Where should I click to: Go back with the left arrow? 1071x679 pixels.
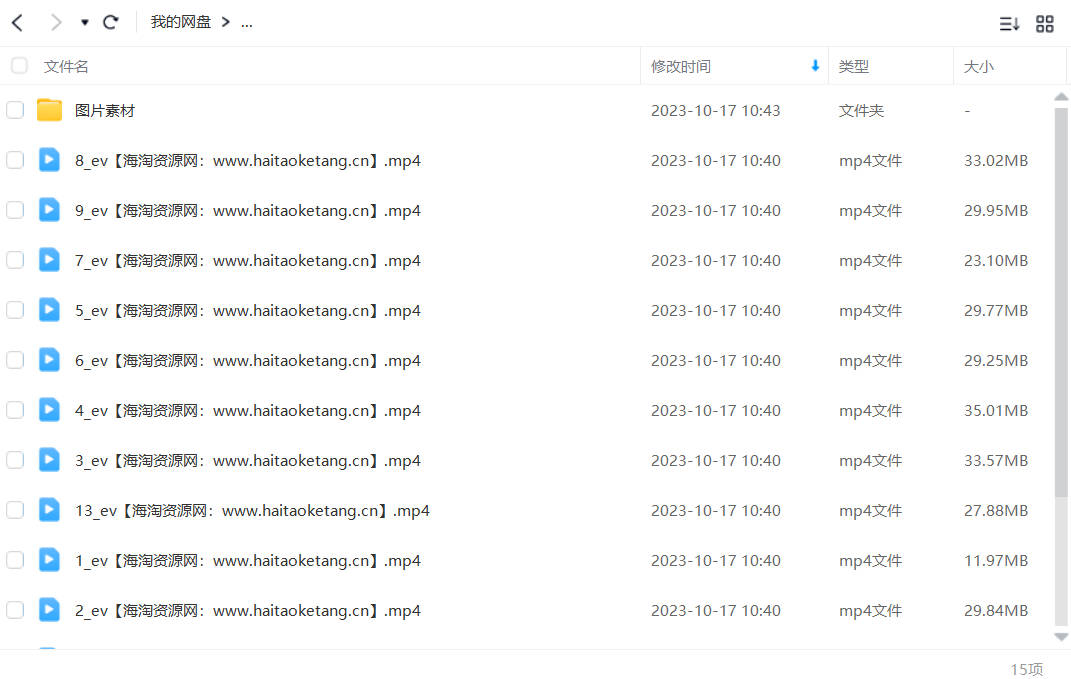tap(18, 23)
